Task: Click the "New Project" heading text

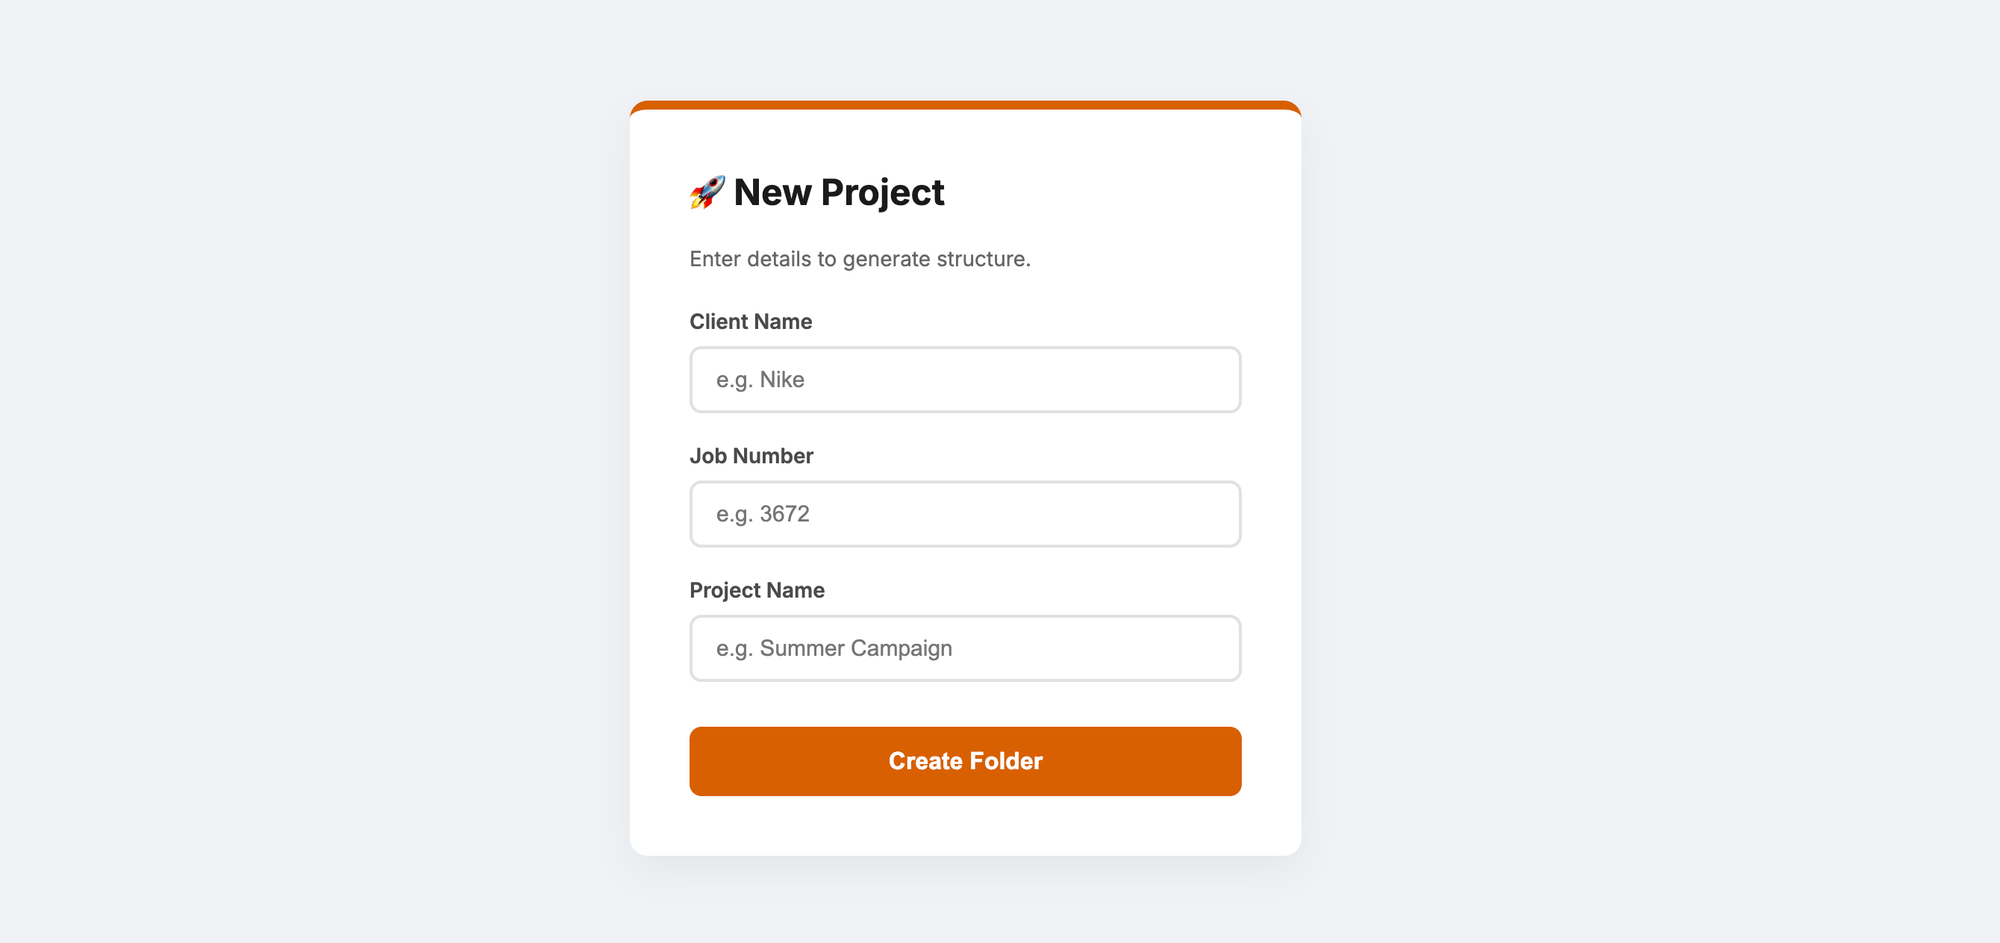Action: (x=839, y=193)
